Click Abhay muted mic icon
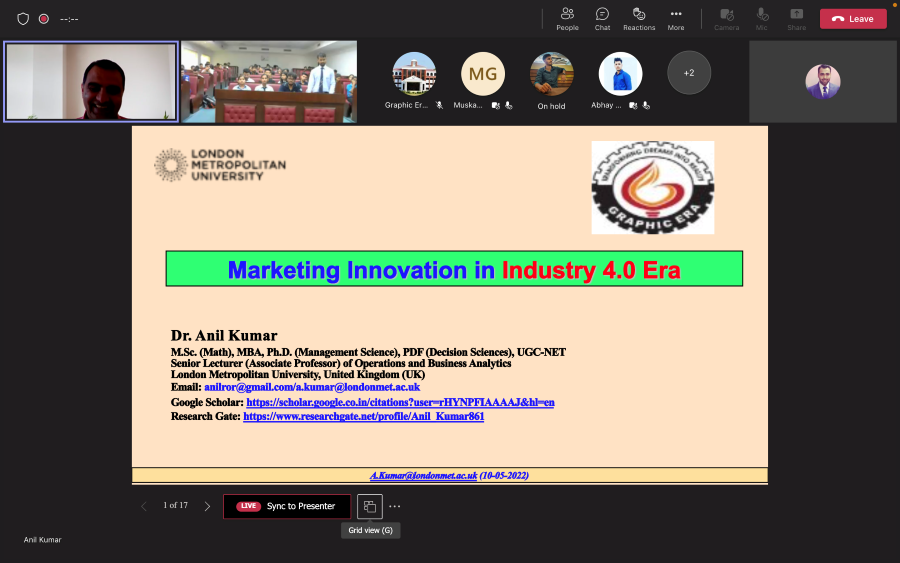This screenshot has width=900, height=563. coord(646,106)
